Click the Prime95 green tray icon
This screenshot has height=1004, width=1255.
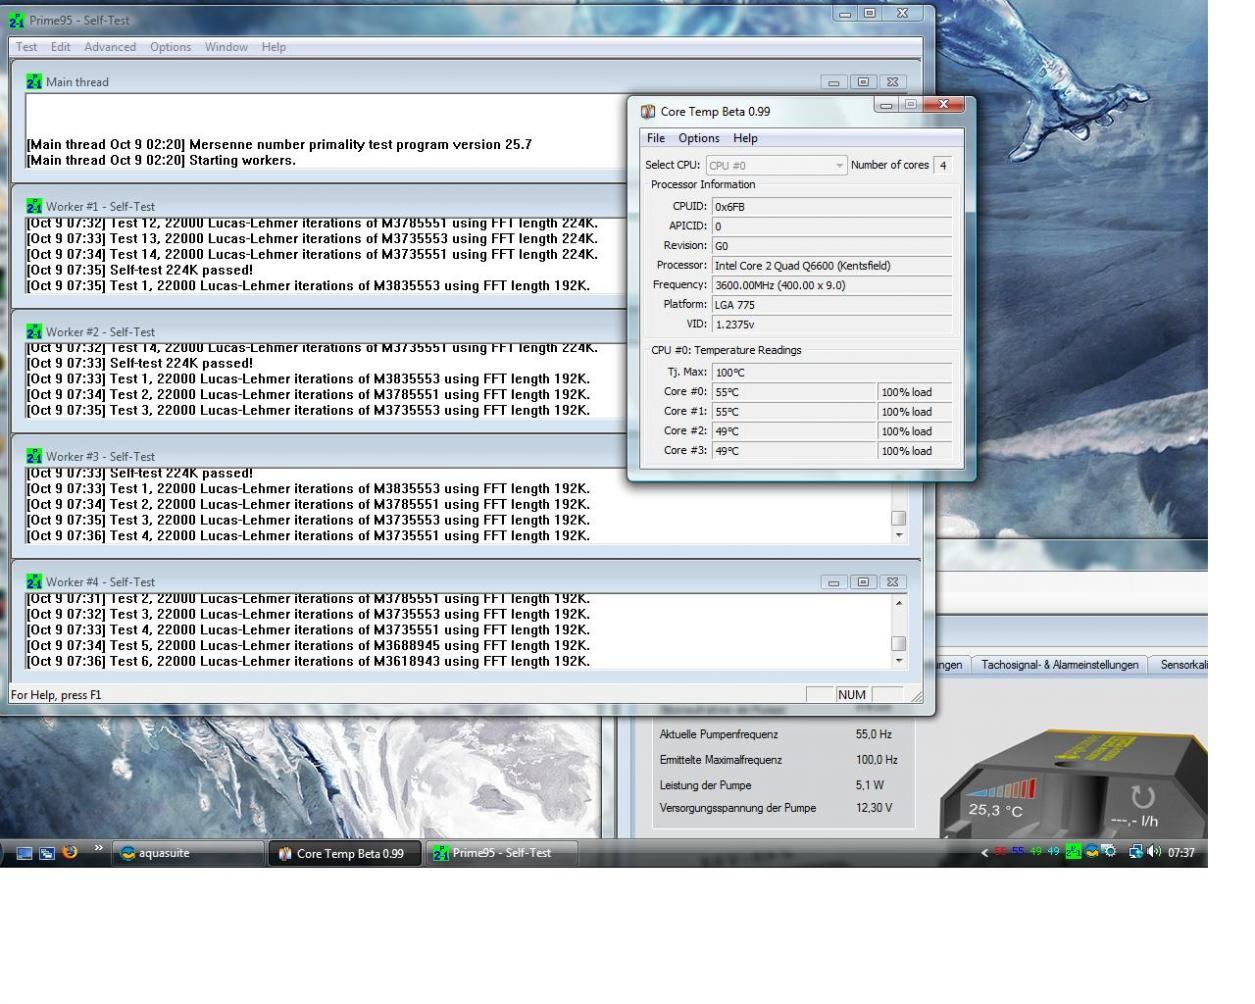tap(1073, 852)
